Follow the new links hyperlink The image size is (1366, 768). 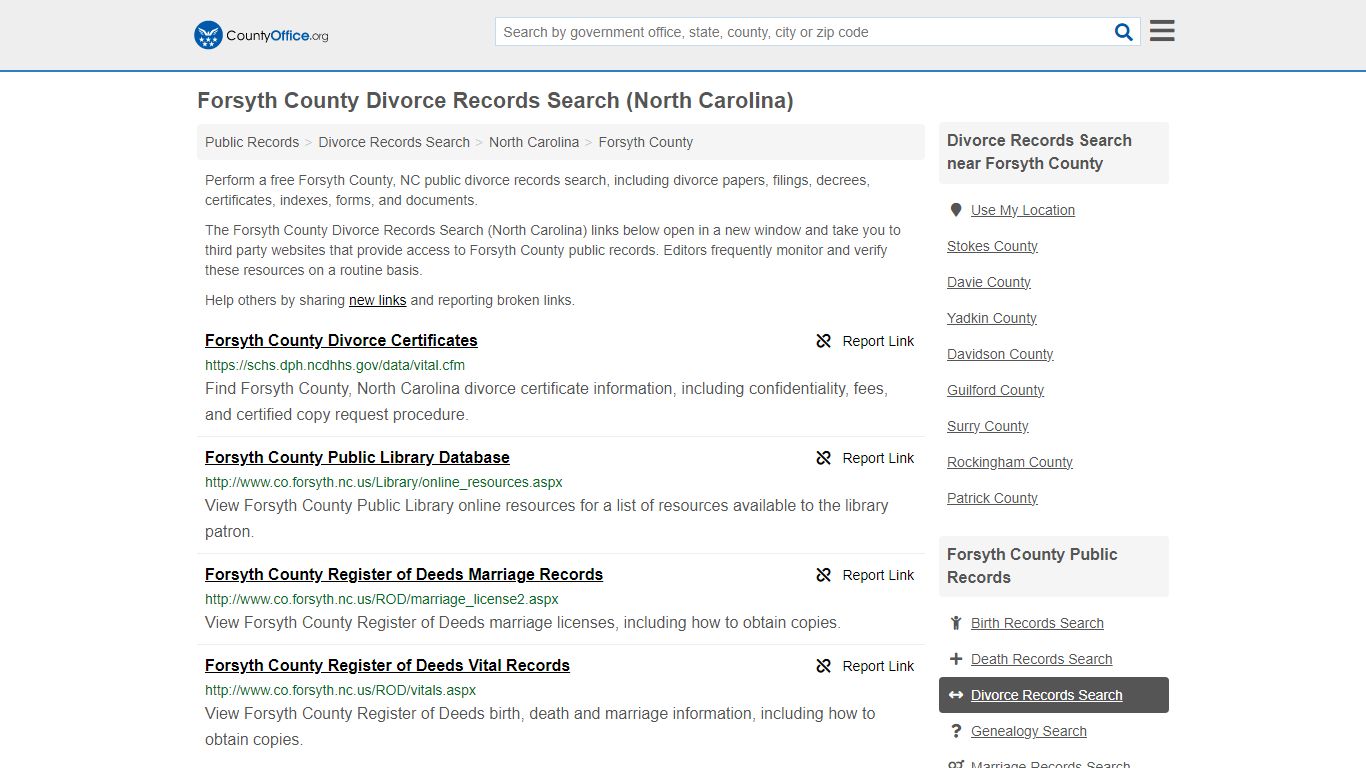click(377, 300)
